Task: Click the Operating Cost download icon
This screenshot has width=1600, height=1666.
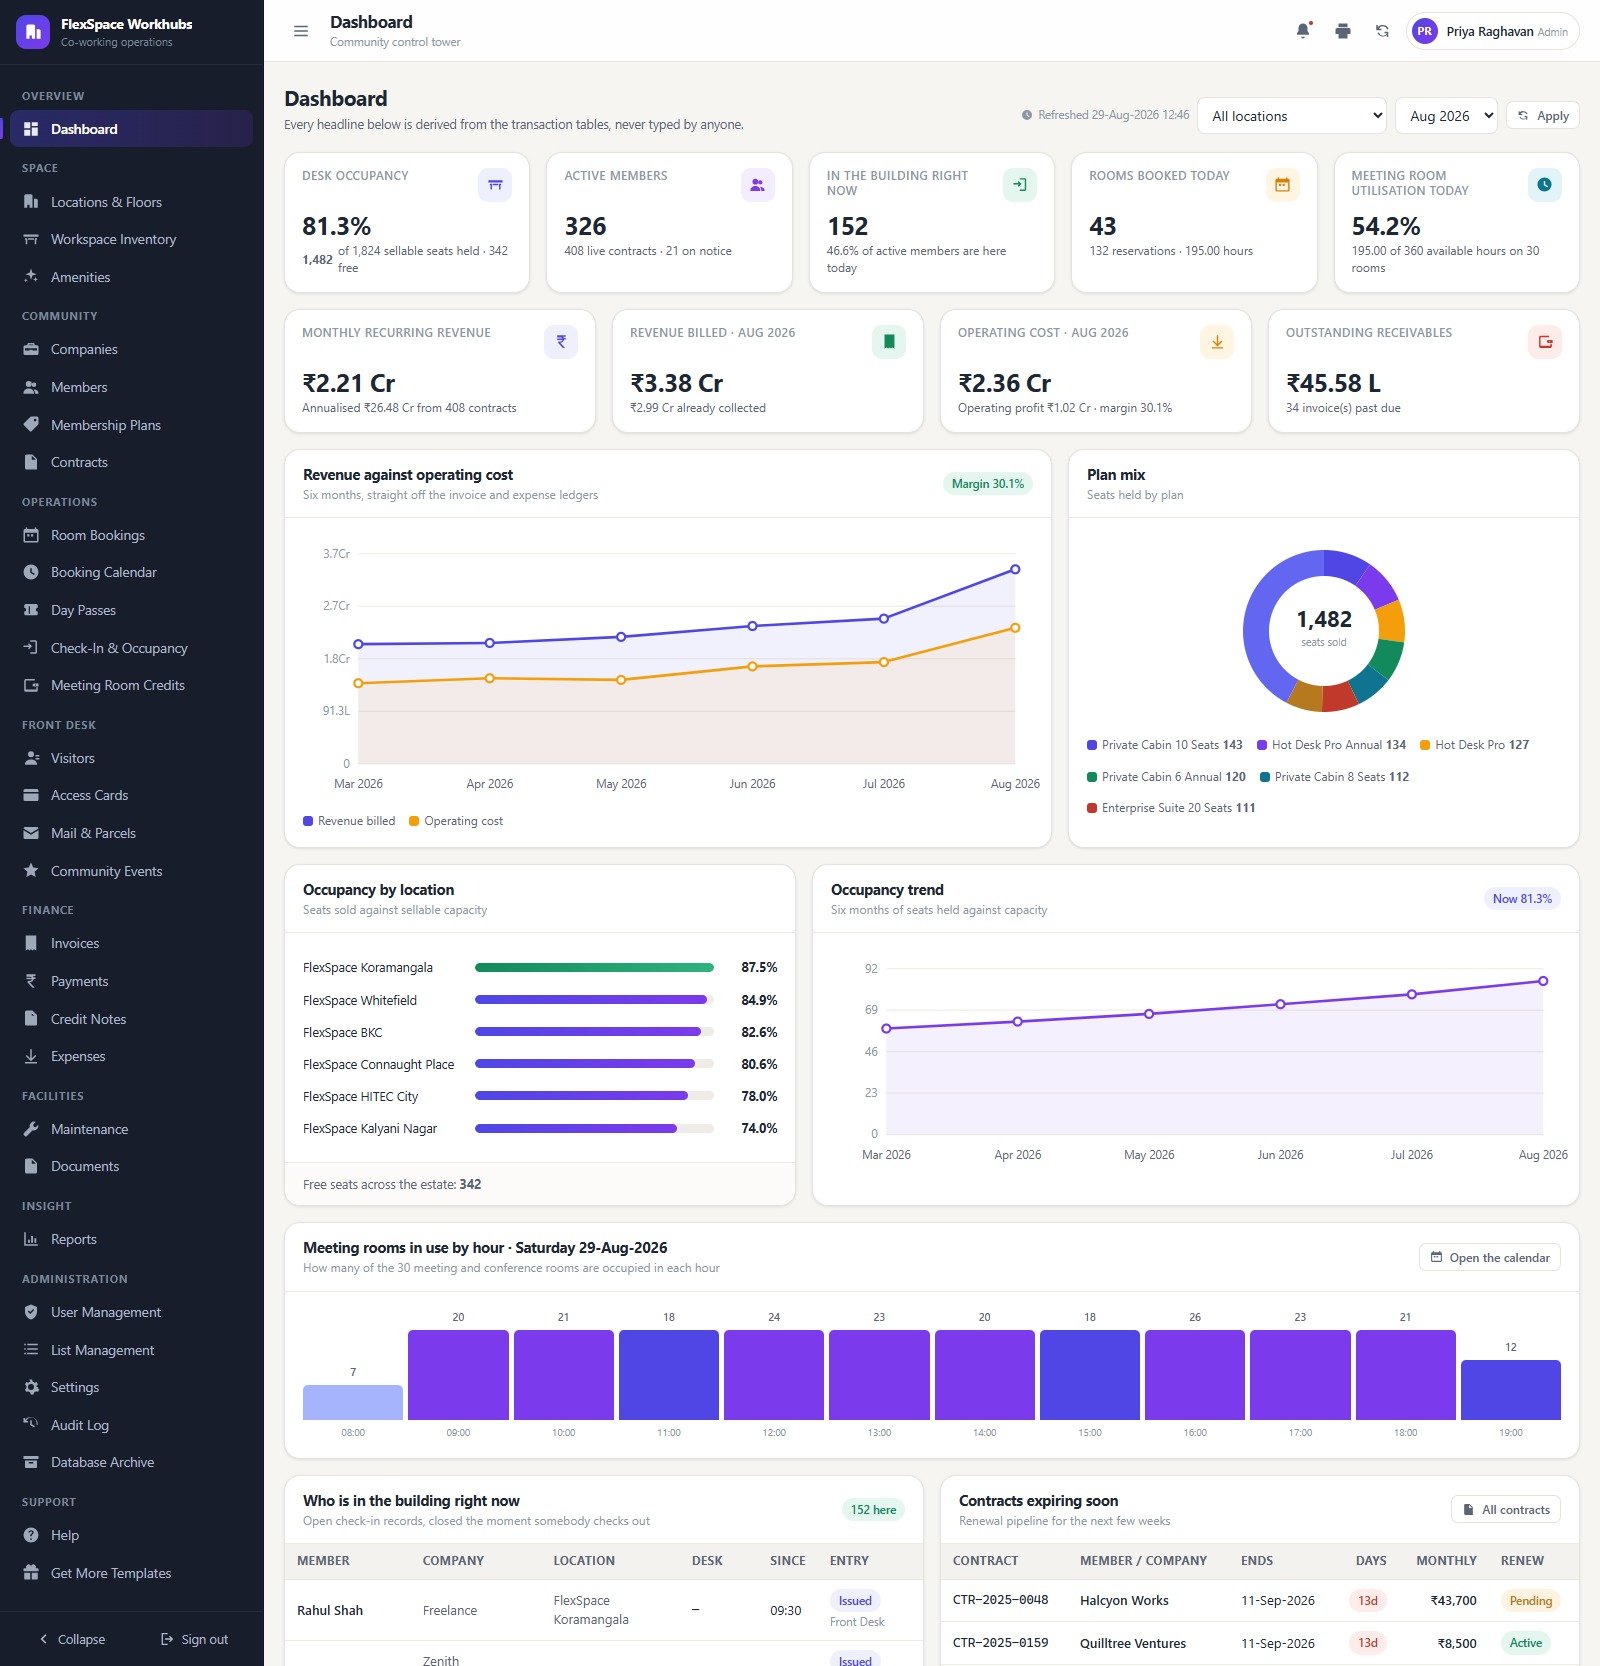Action: (x=1217, y=342)
